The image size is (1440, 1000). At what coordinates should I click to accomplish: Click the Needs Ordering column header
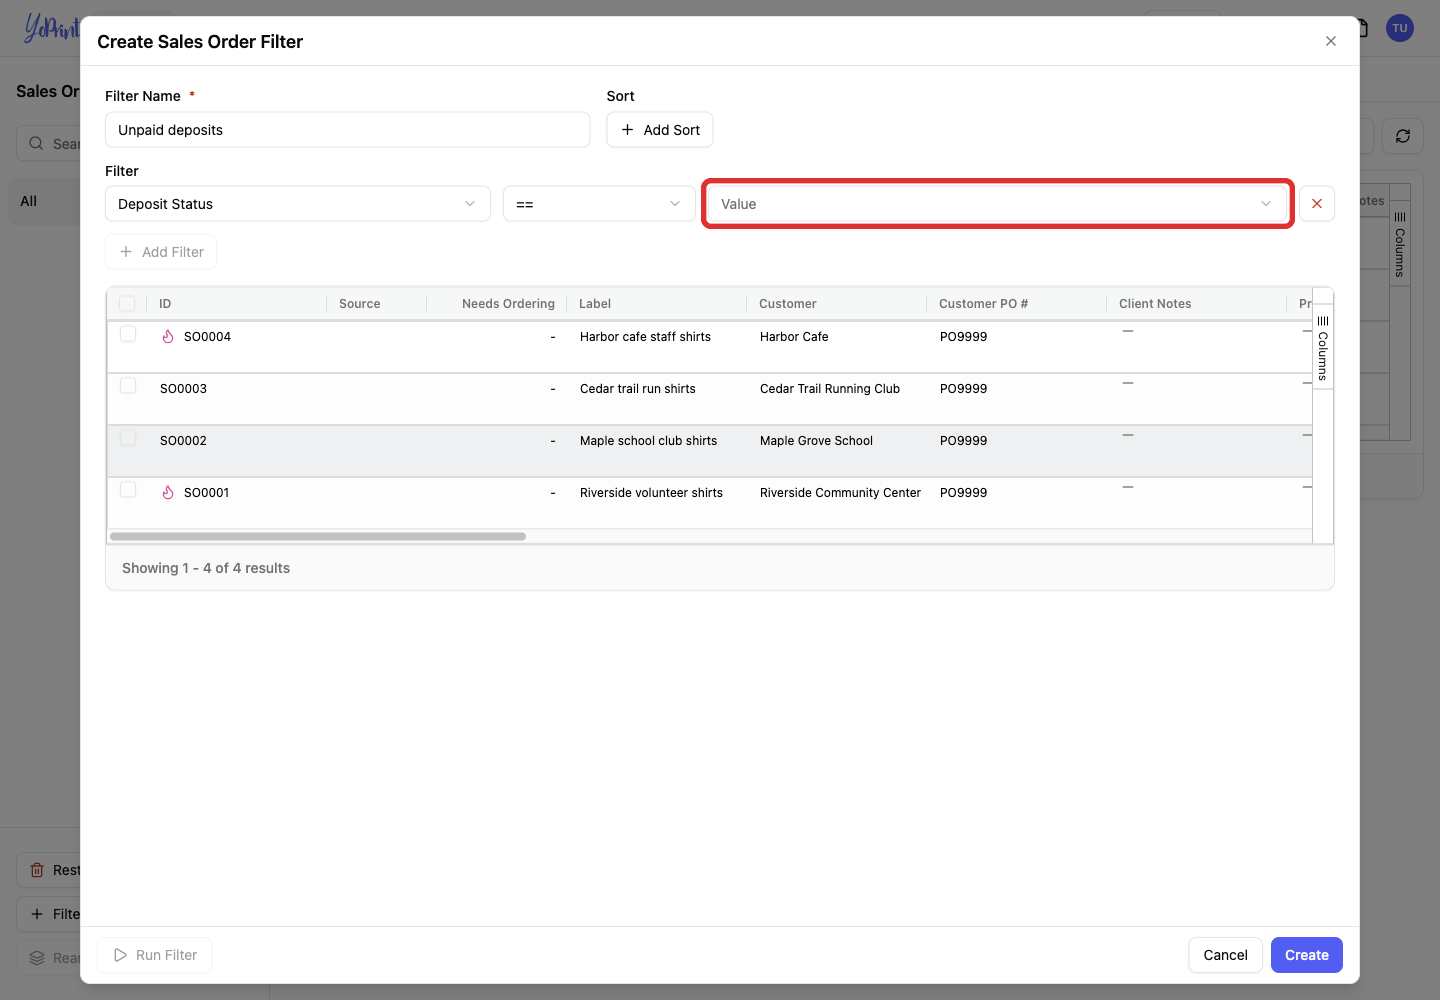508,304
